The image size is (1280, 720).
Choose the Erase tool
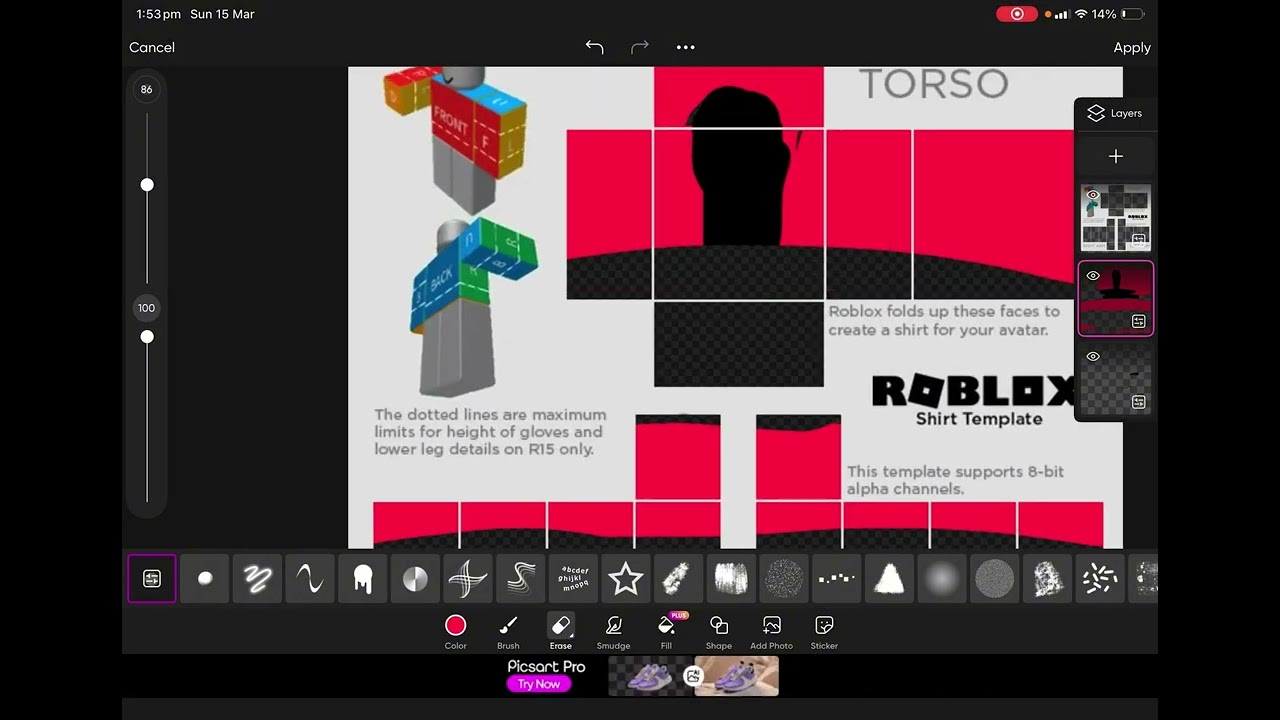click(561, 632)
